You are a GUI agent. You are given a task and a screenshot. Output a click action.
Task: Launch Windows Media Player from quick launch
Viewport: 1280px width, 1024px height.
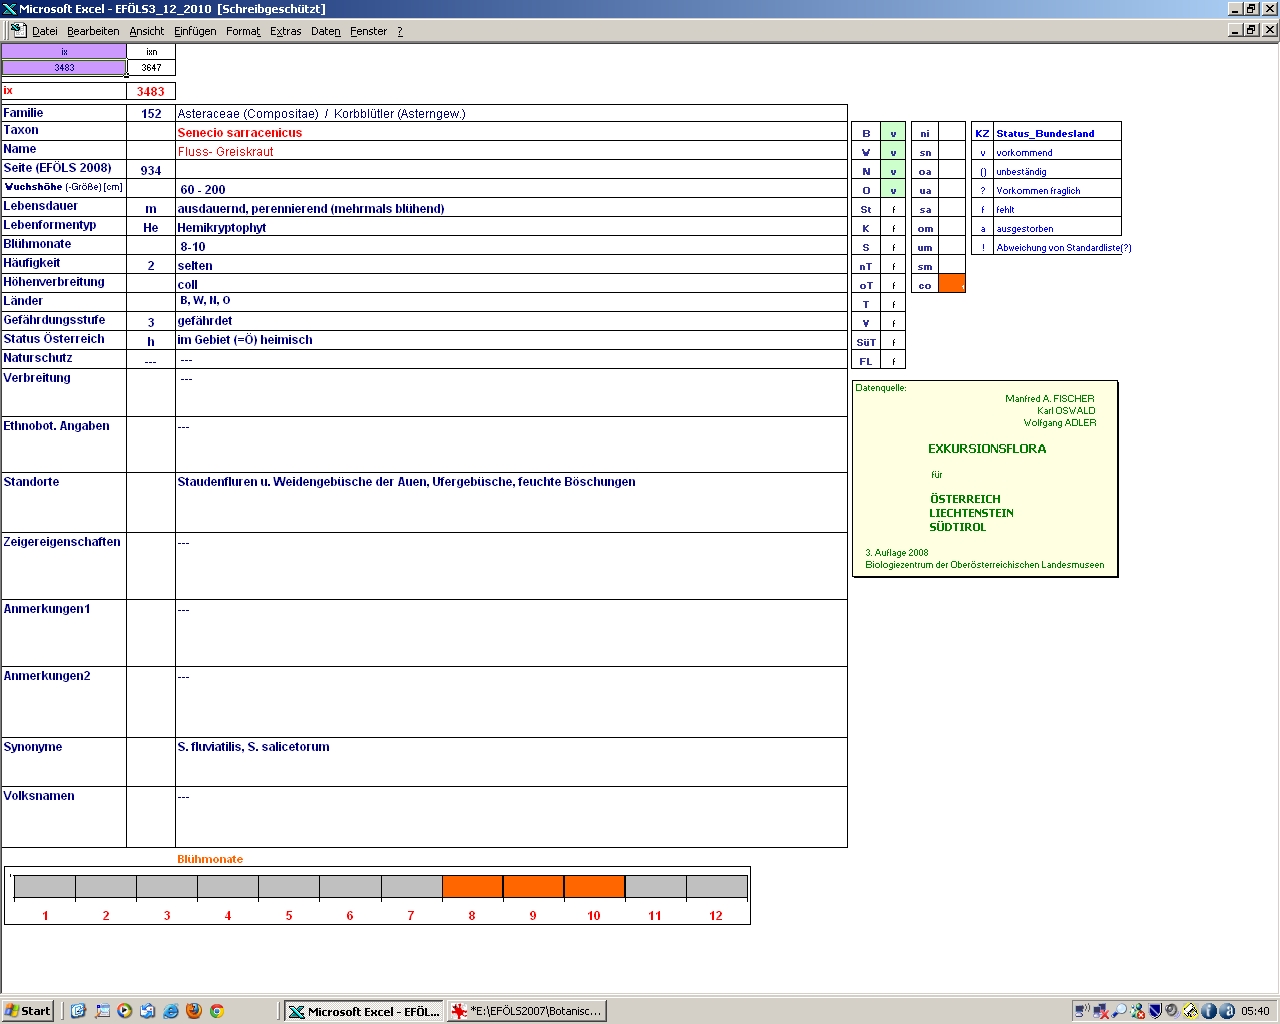pos(125,1011)
